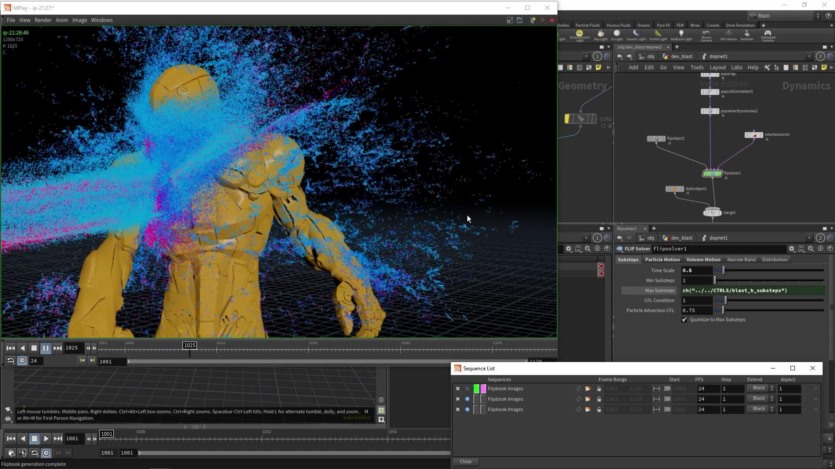Open Layout menu in network editor
The height and width of the screenshot is (469, 835).
point(717,68)
